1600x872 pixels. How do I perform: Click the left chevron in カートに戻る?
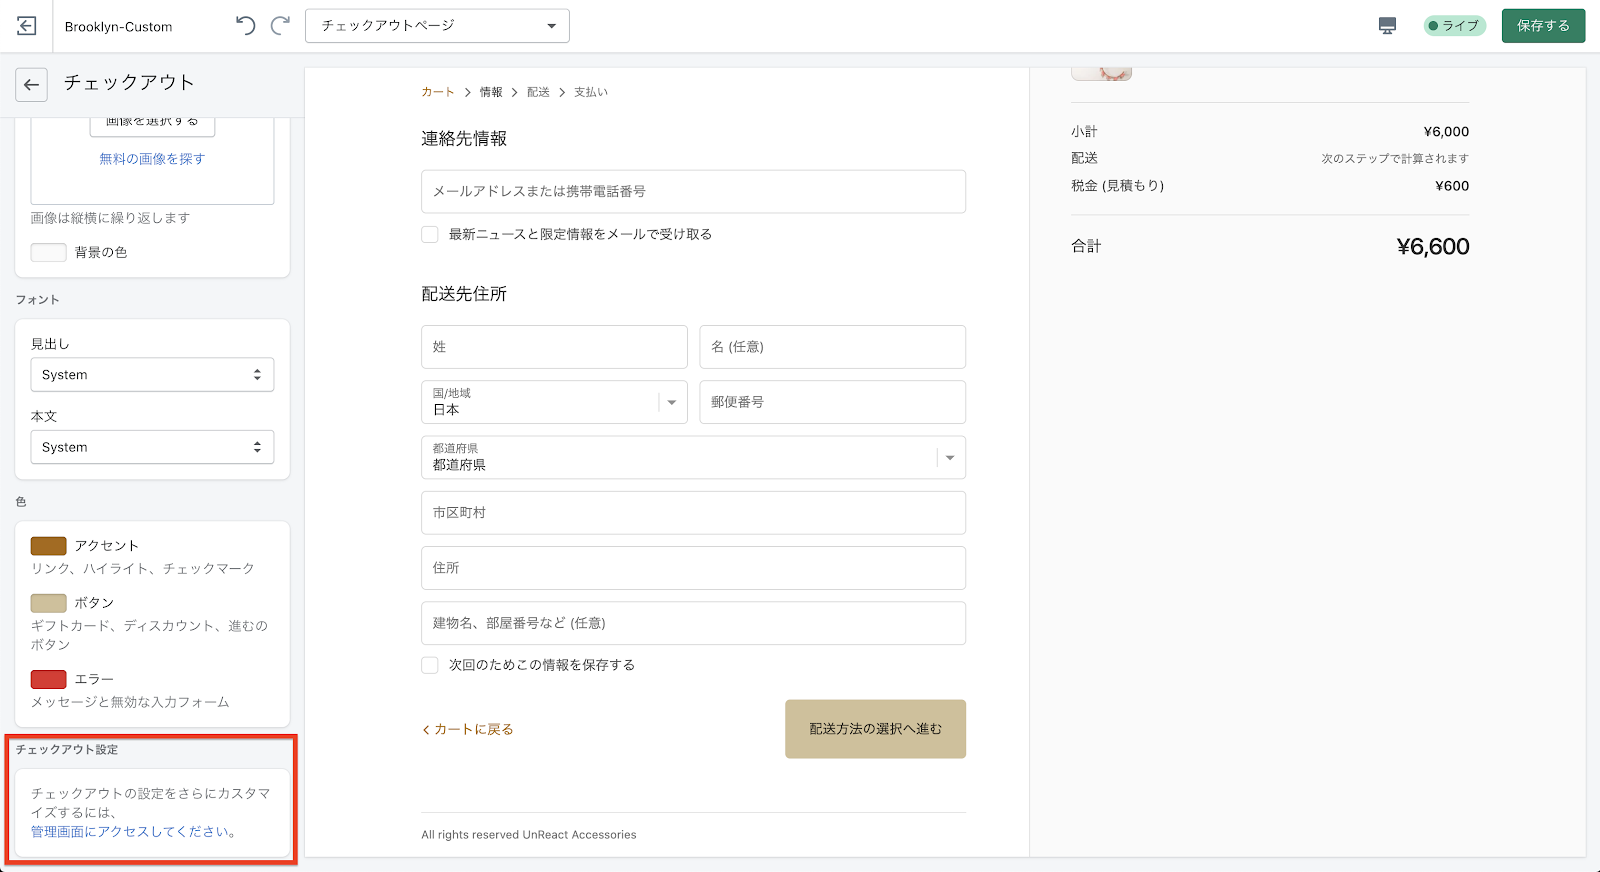point(426,730)
